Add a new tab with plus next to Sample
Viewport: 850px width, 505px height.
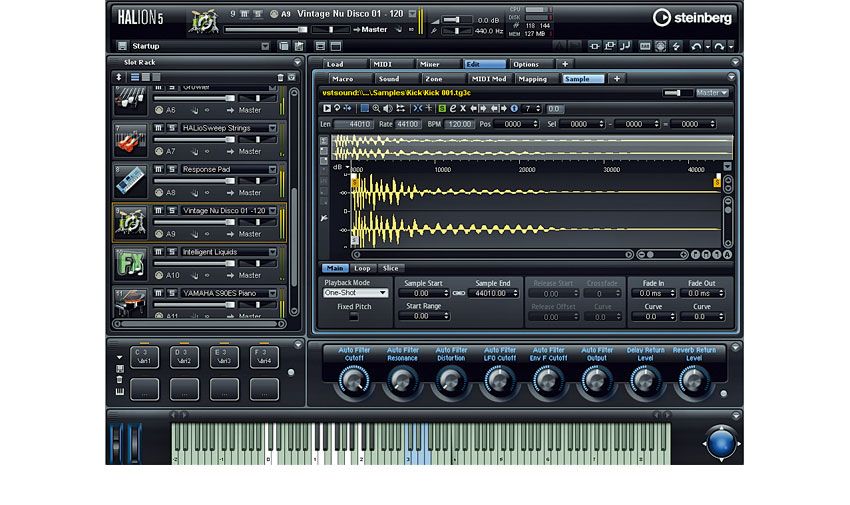[616, 79]
